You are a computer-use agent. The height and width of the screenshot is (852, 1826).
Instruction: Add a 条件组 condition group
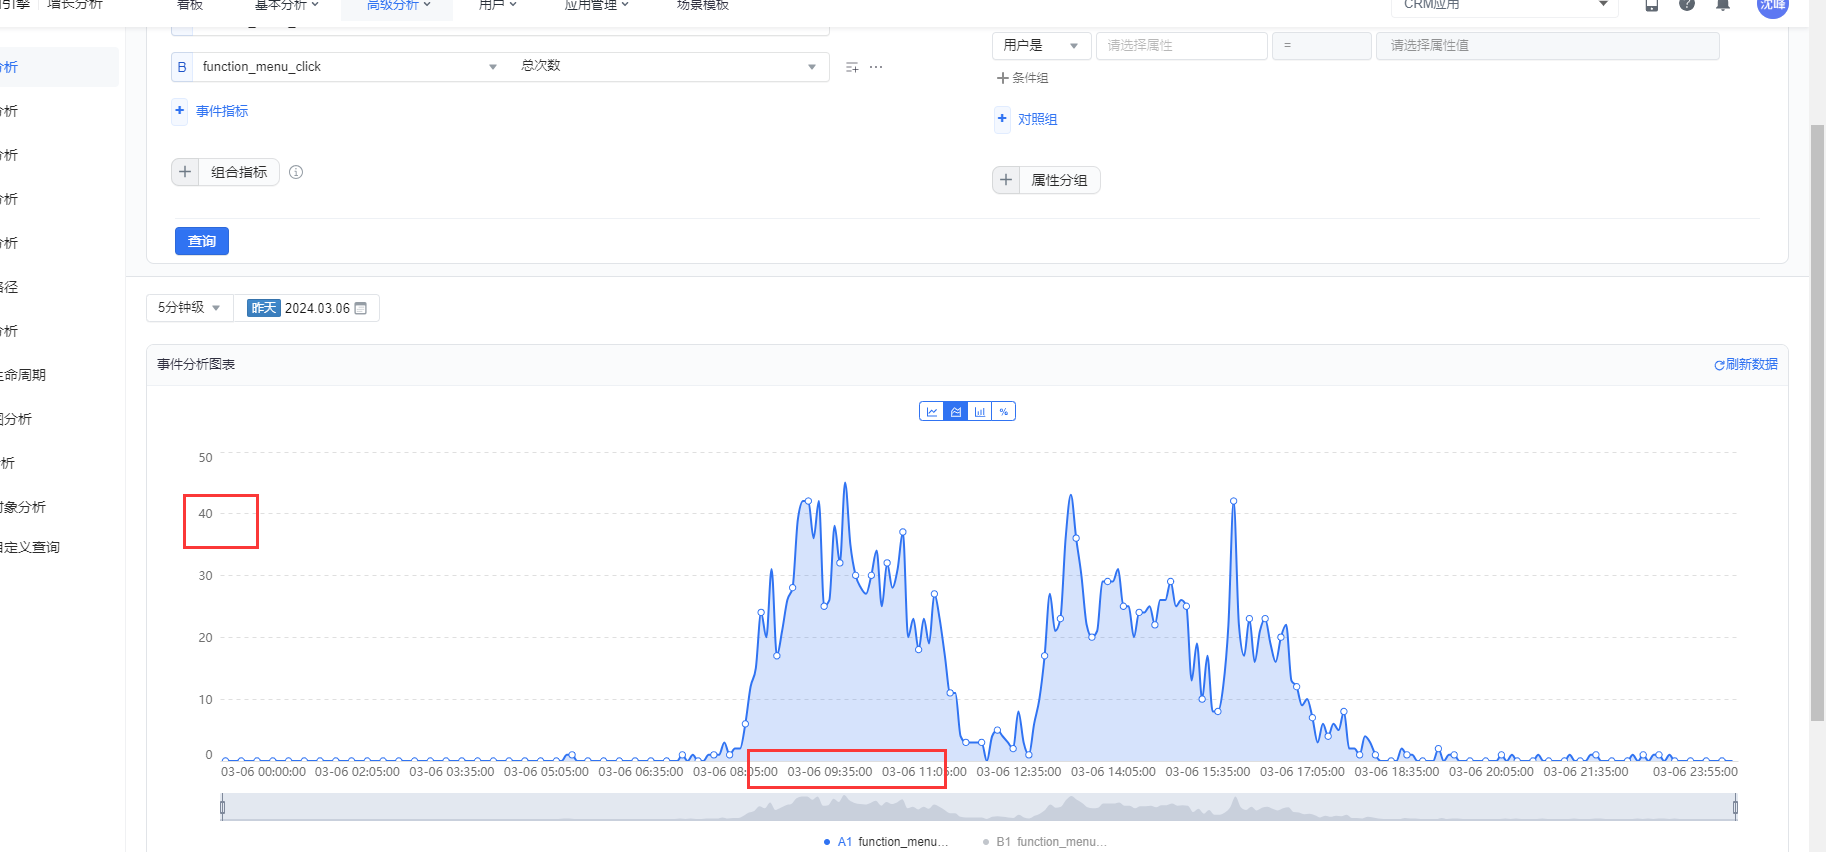pyautogui.click(x=1022, y=78)
